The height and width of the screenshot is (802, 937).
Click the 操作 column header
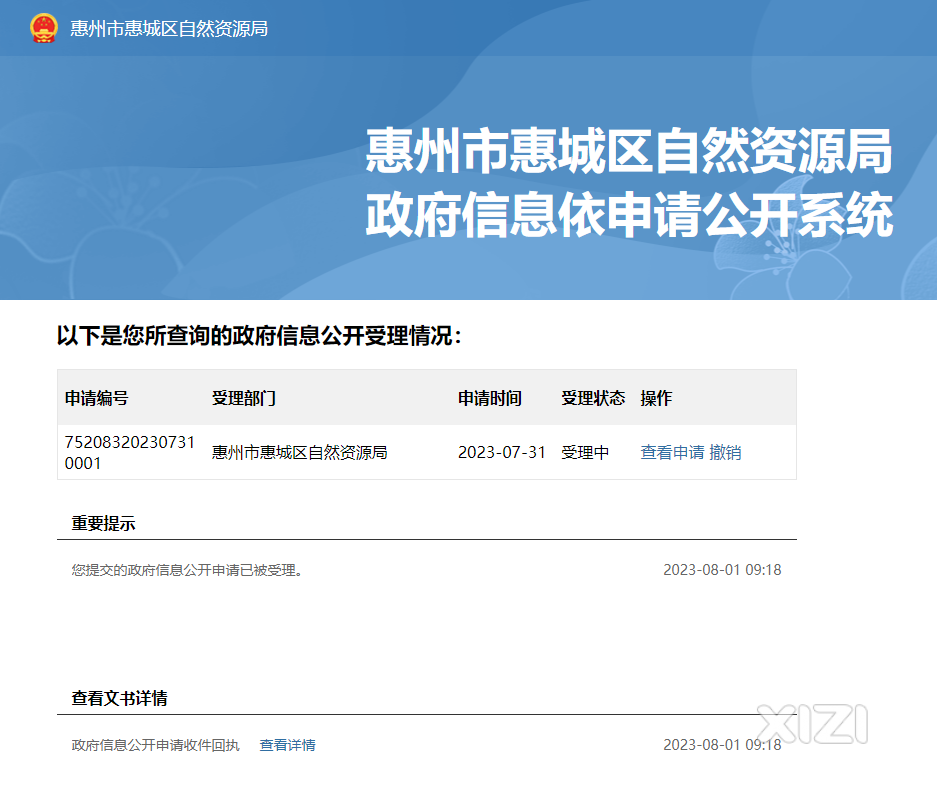tap(656, 398)
